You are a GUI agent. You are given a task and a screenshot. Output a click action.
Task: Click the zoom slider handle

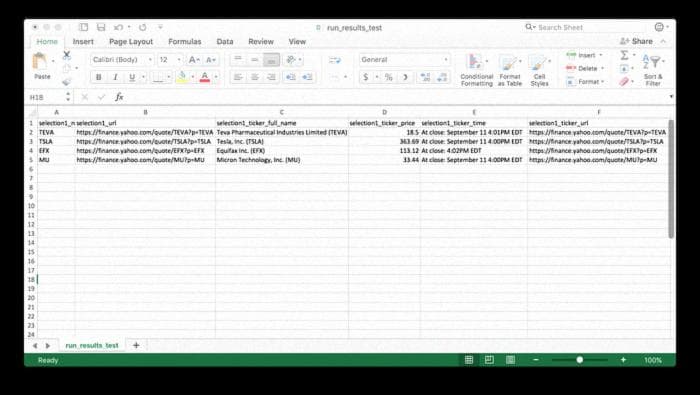point(579,360)
